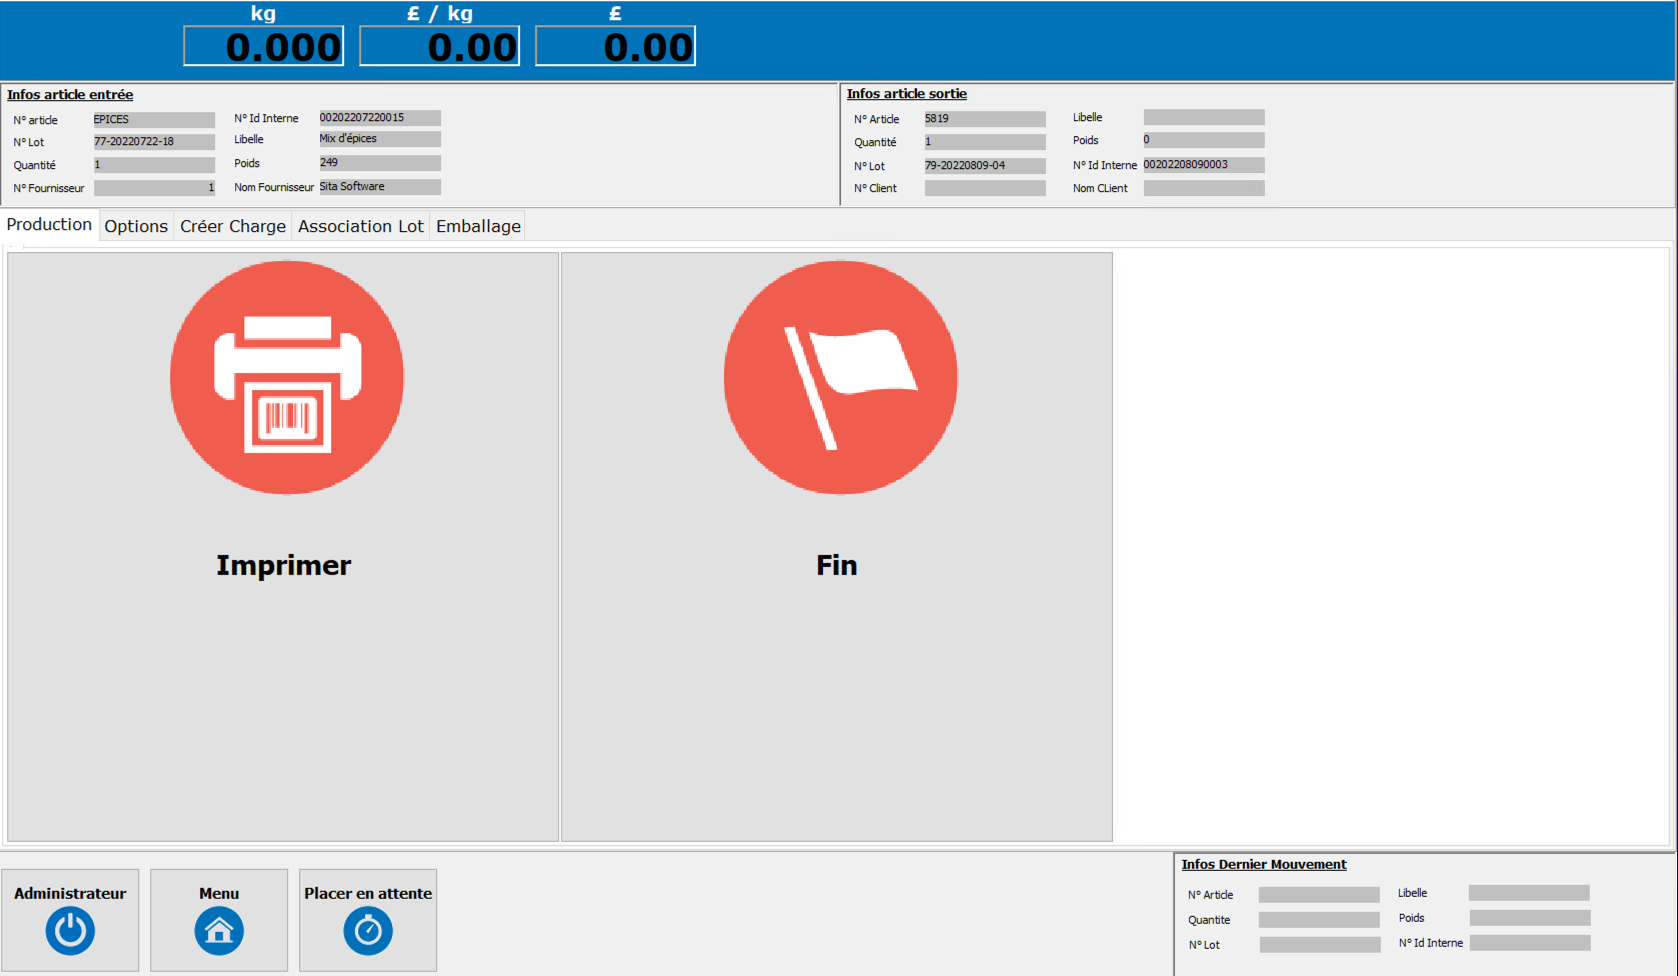Click the red flag Fin icon
Screen dimensions: 1678x976
coord(840,378)
